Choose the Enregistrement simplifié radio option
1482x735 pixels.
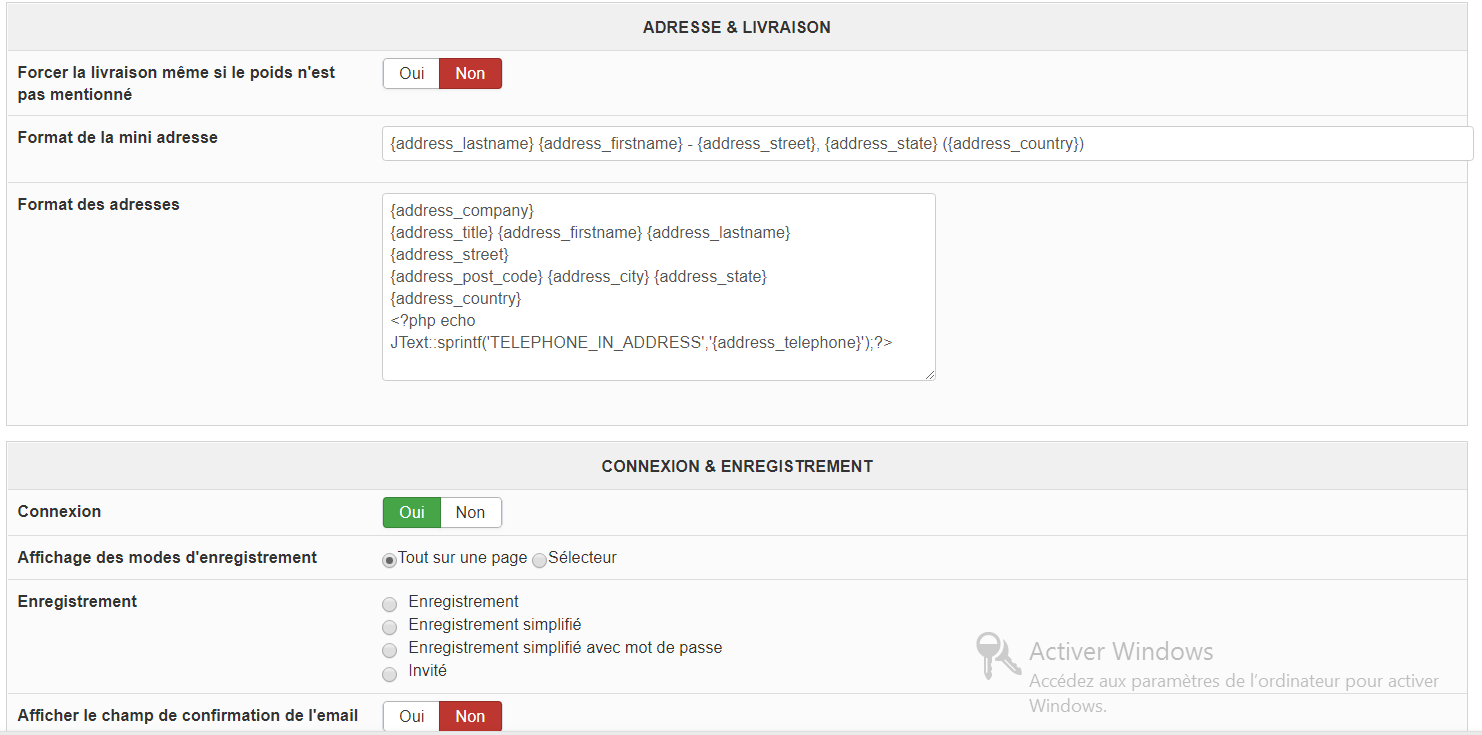point(389,627)
